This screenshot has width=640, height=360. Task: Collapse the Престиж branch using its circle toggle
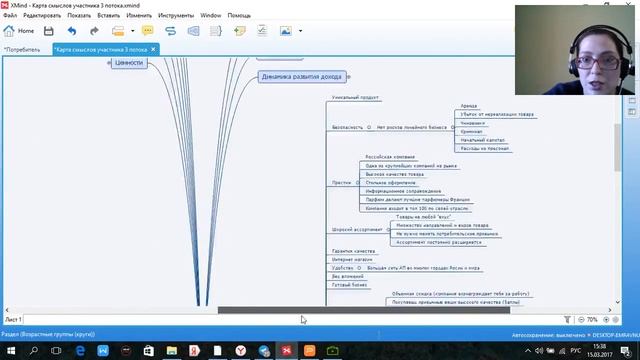pos(358,182)
